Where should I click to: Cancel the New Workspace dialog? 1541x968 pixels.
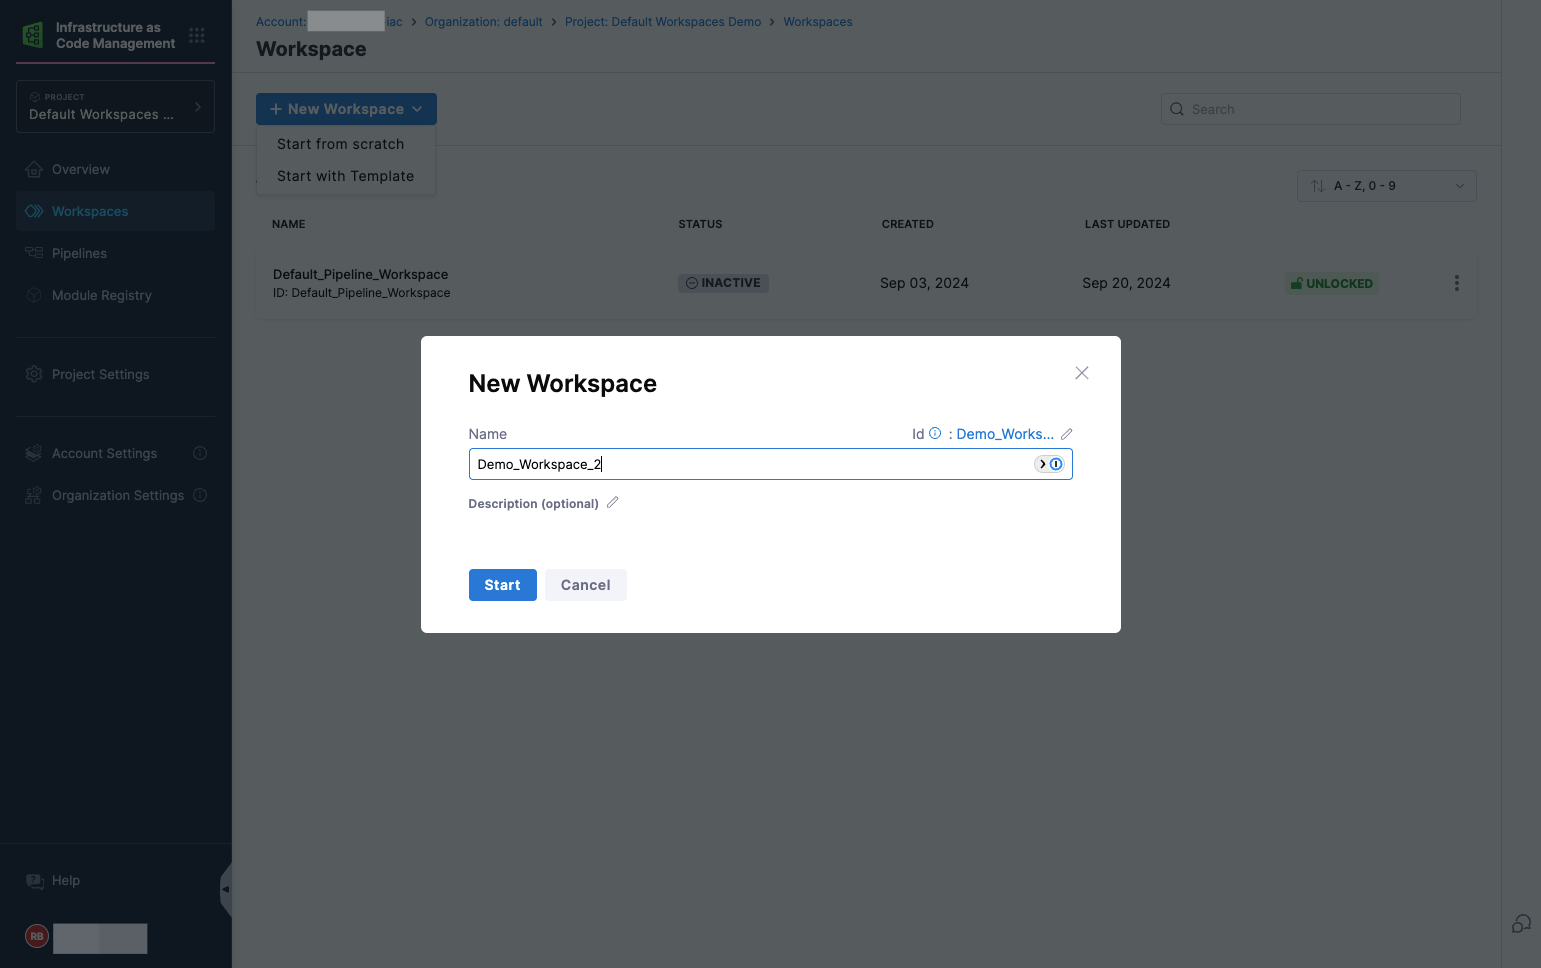(x=585, y=585)
